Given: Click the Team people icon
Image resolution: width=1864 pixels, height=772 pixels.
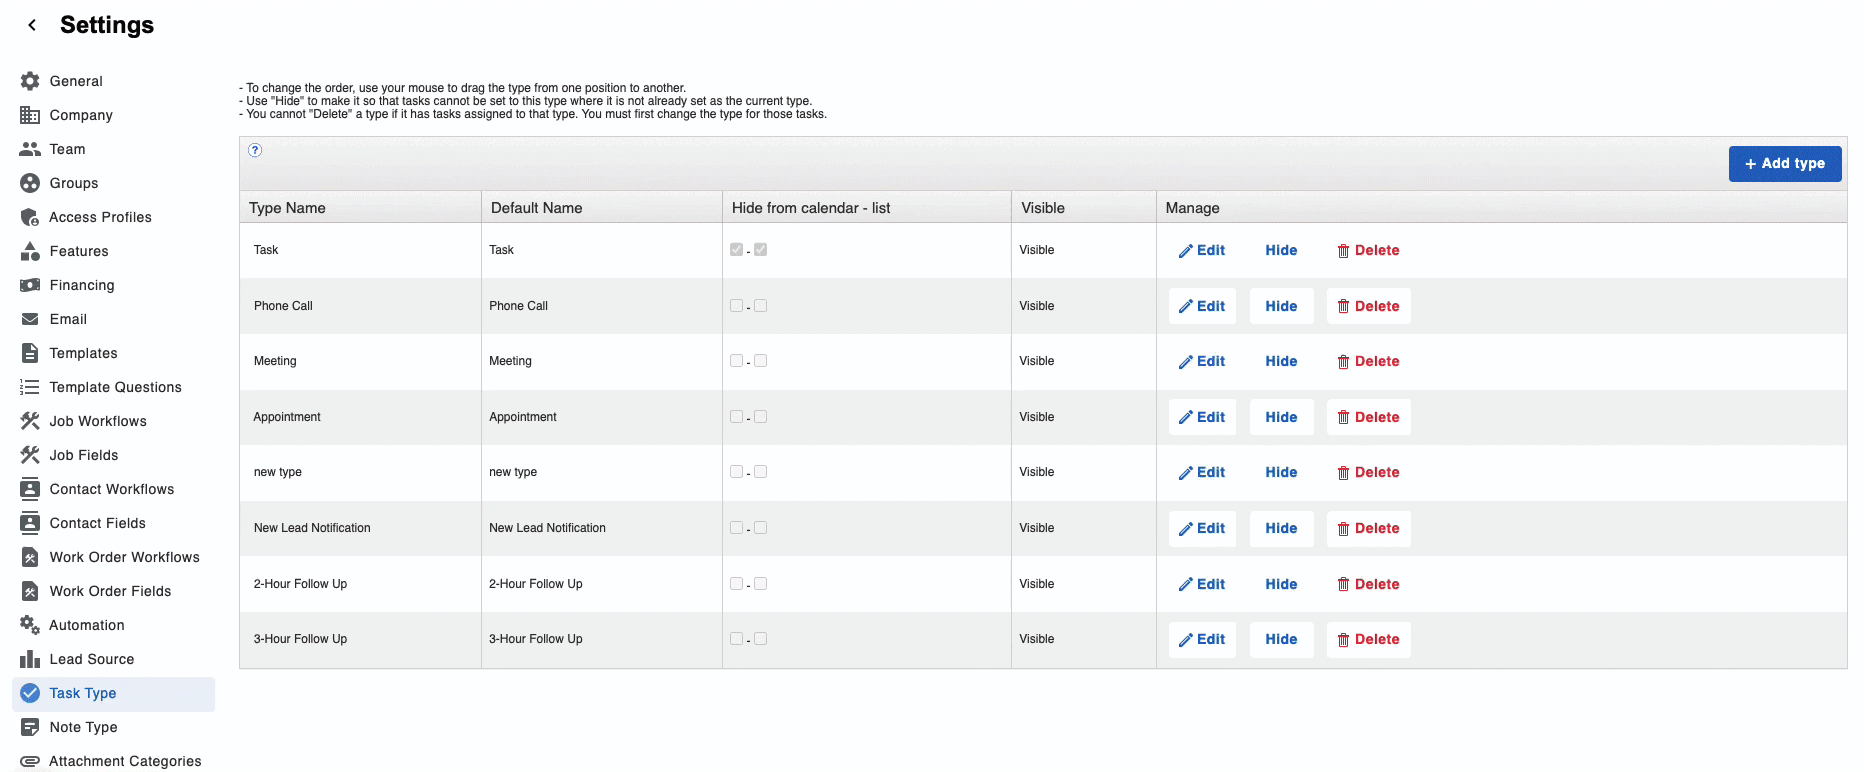Looking at the screenshot, I should (30, 149).
